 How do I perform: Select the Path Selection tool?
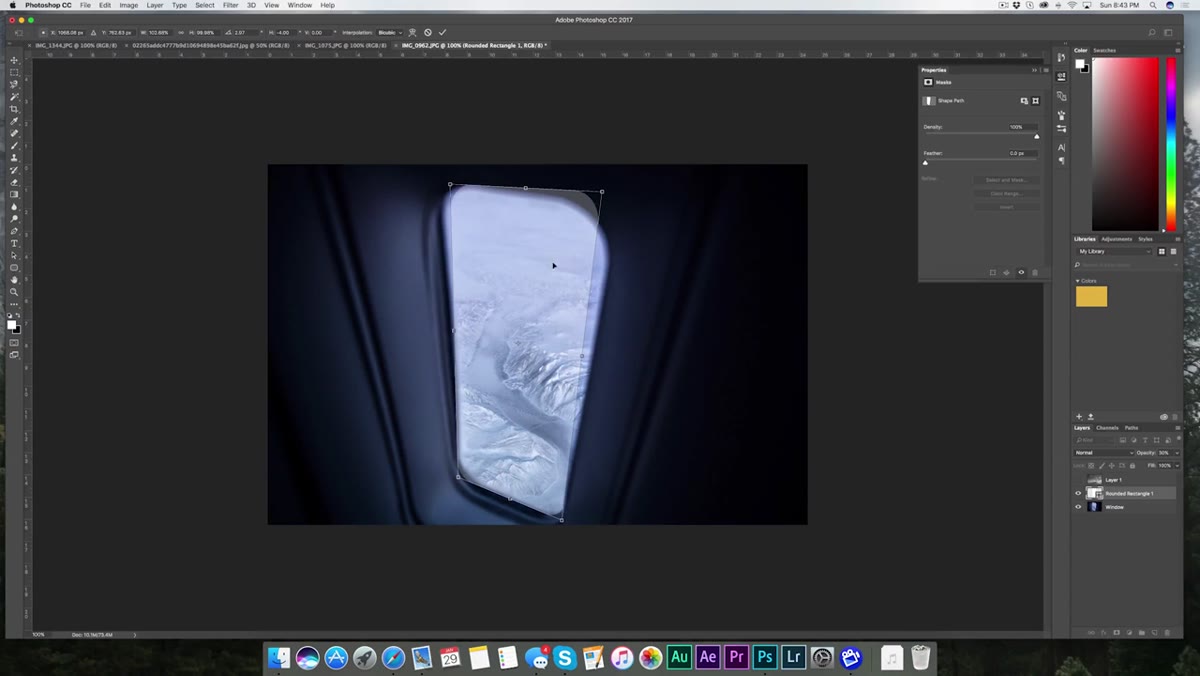[x=14, y=256]
